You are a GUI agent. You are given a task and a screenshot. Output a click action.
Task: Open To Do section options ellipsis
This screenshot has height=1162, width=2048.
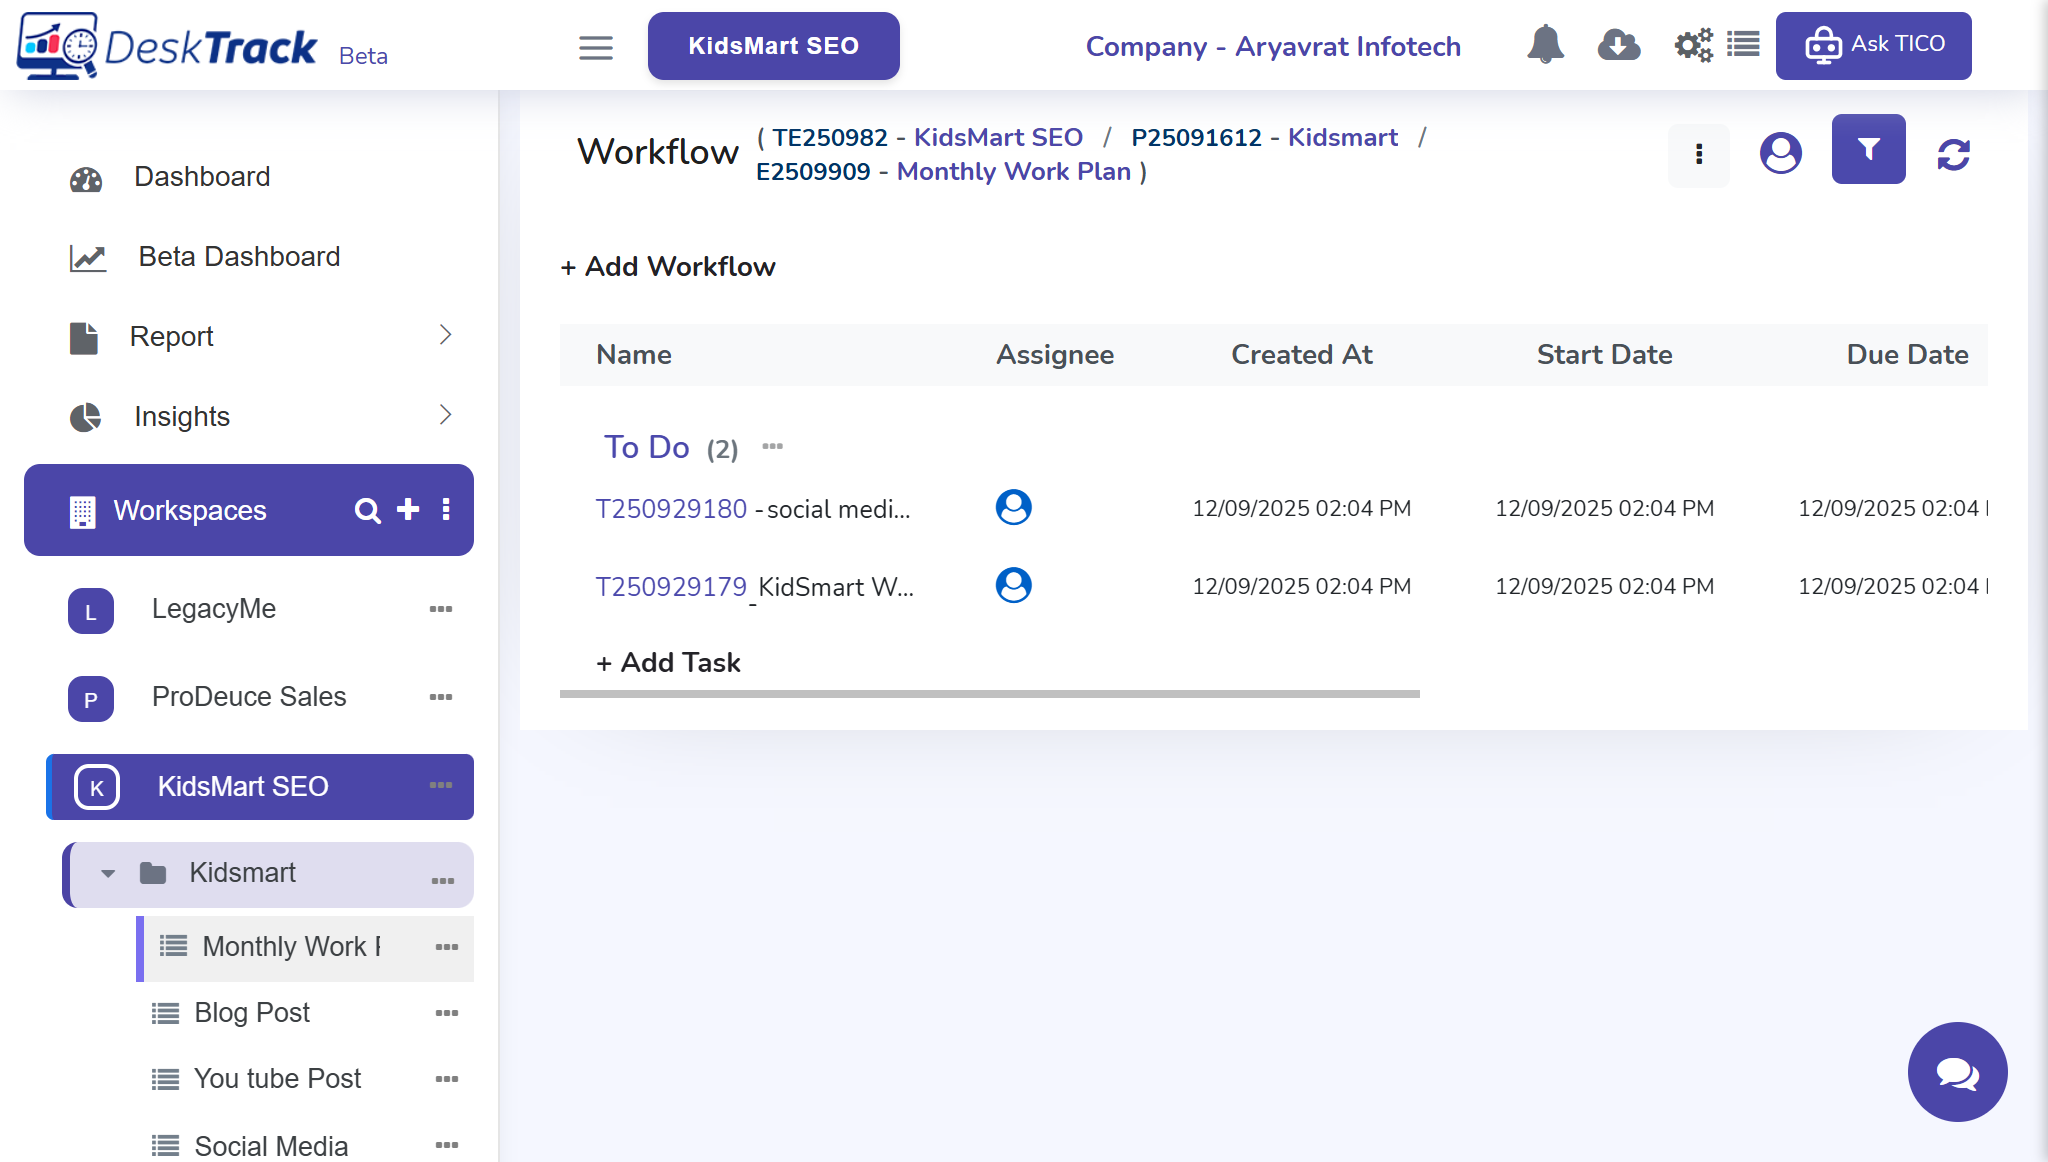click(772, 447)
